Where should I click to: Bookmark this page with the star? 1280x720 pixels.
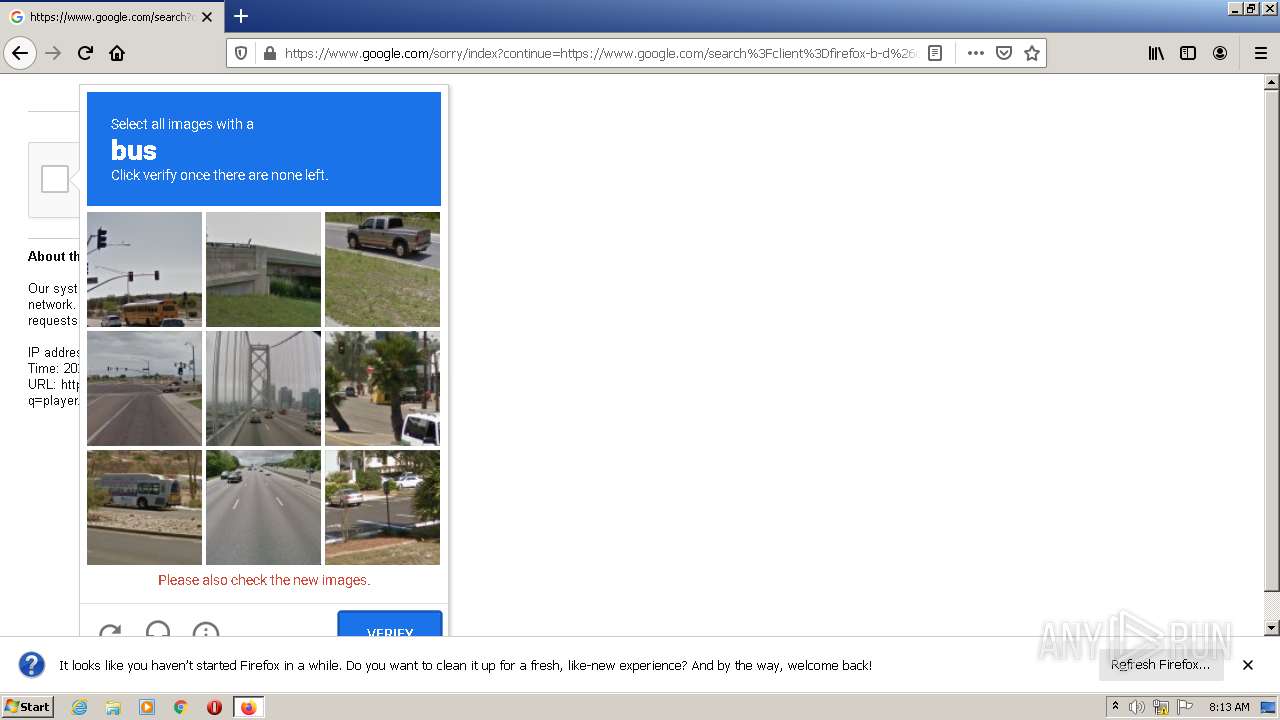tap(1032, 53)
